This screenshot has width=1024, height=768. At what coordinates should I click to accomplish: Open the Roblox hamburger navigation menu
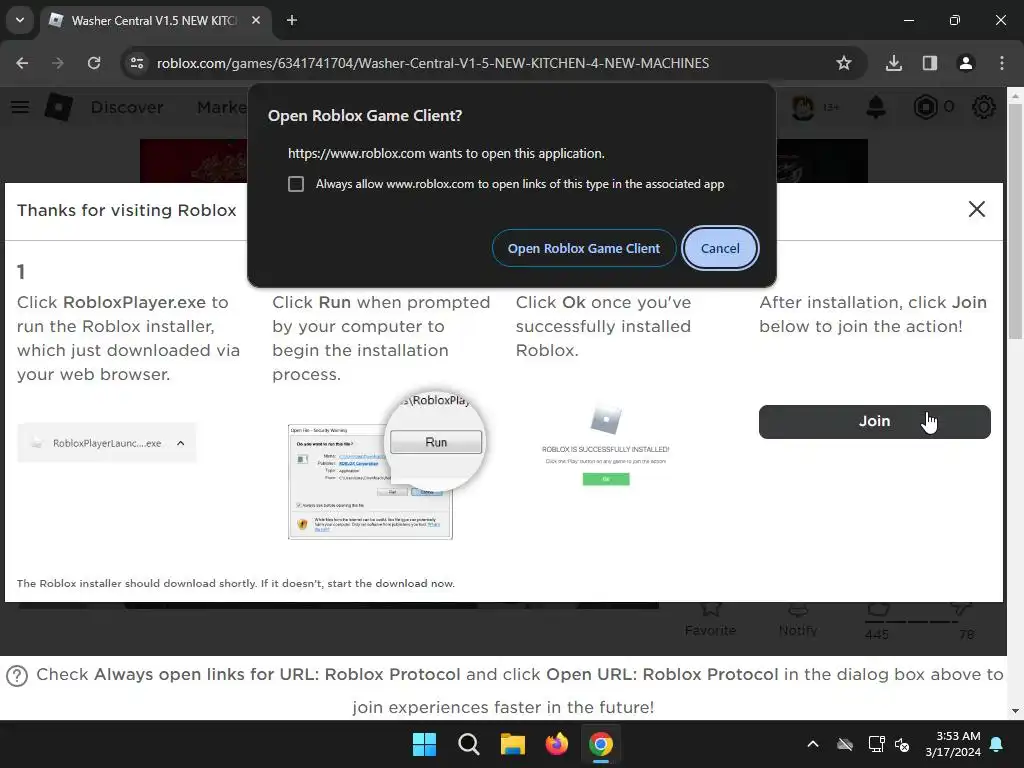[20, 107]
